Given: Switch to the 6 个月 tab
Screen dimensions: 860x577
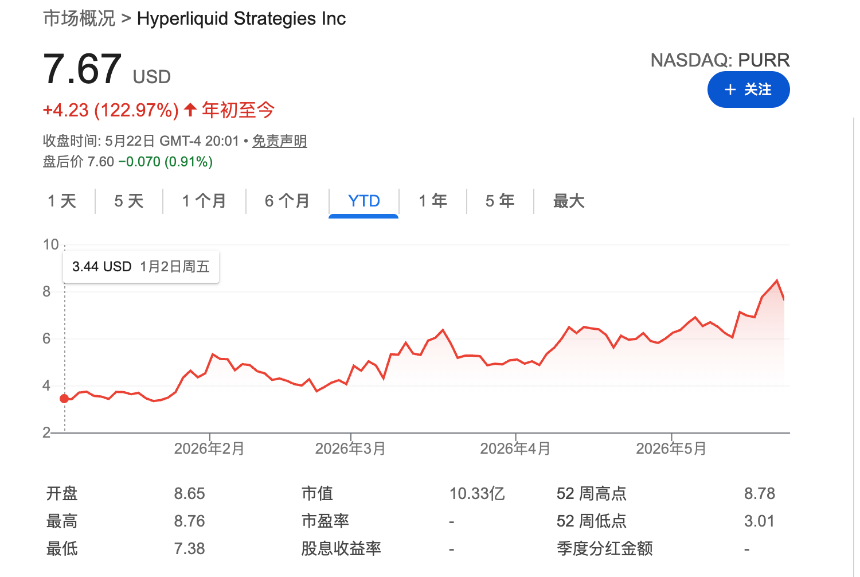Looking at the screenshot, I should click(287, 201).
